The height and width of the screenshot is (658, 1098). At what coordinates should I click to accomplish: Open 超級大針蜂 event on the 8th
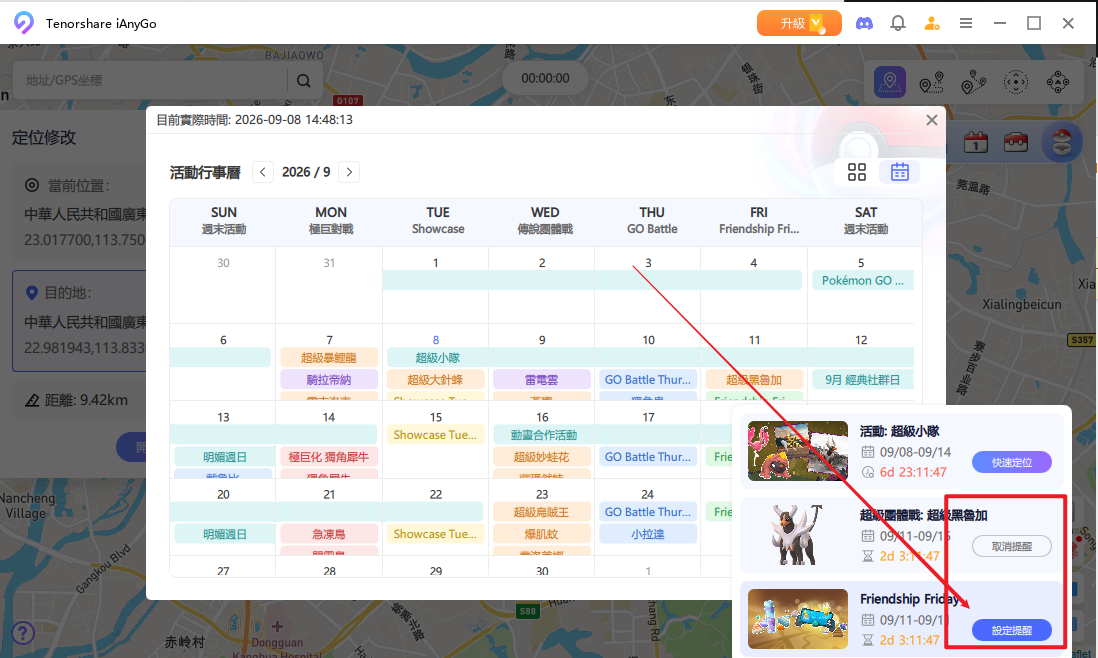tap(436, 379)
